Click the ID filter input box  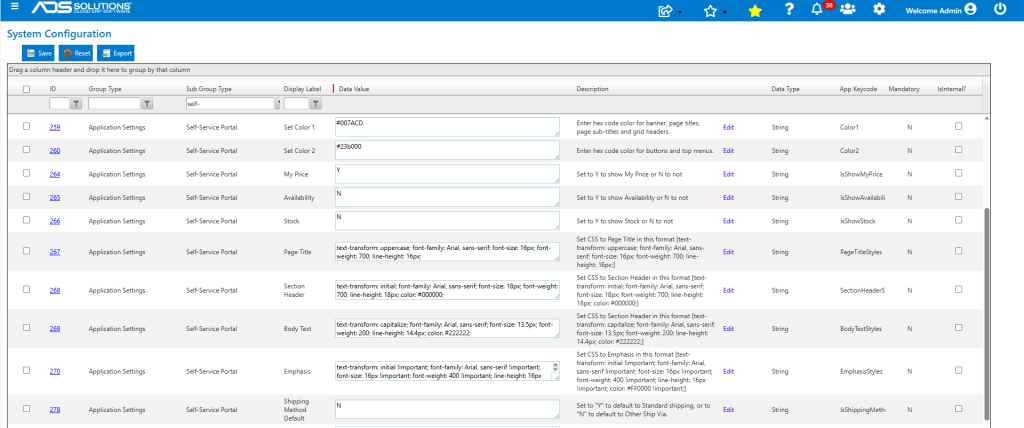tap(59, 103)
